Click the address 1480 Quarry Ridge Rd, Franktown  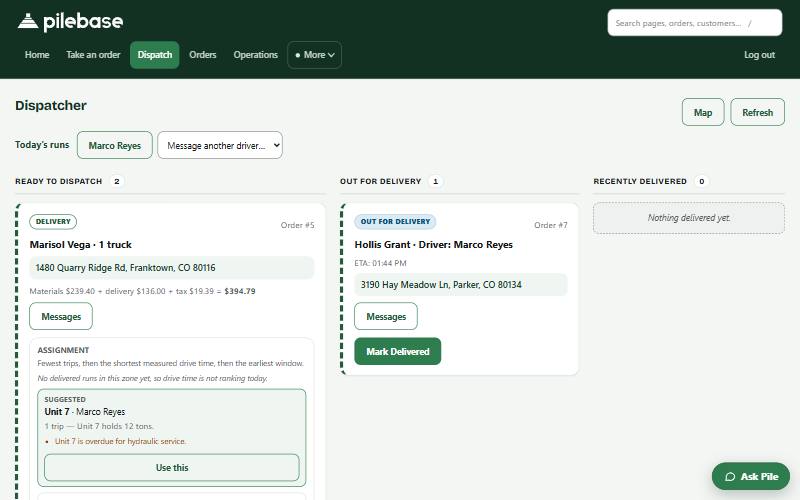tap(171, 268)
